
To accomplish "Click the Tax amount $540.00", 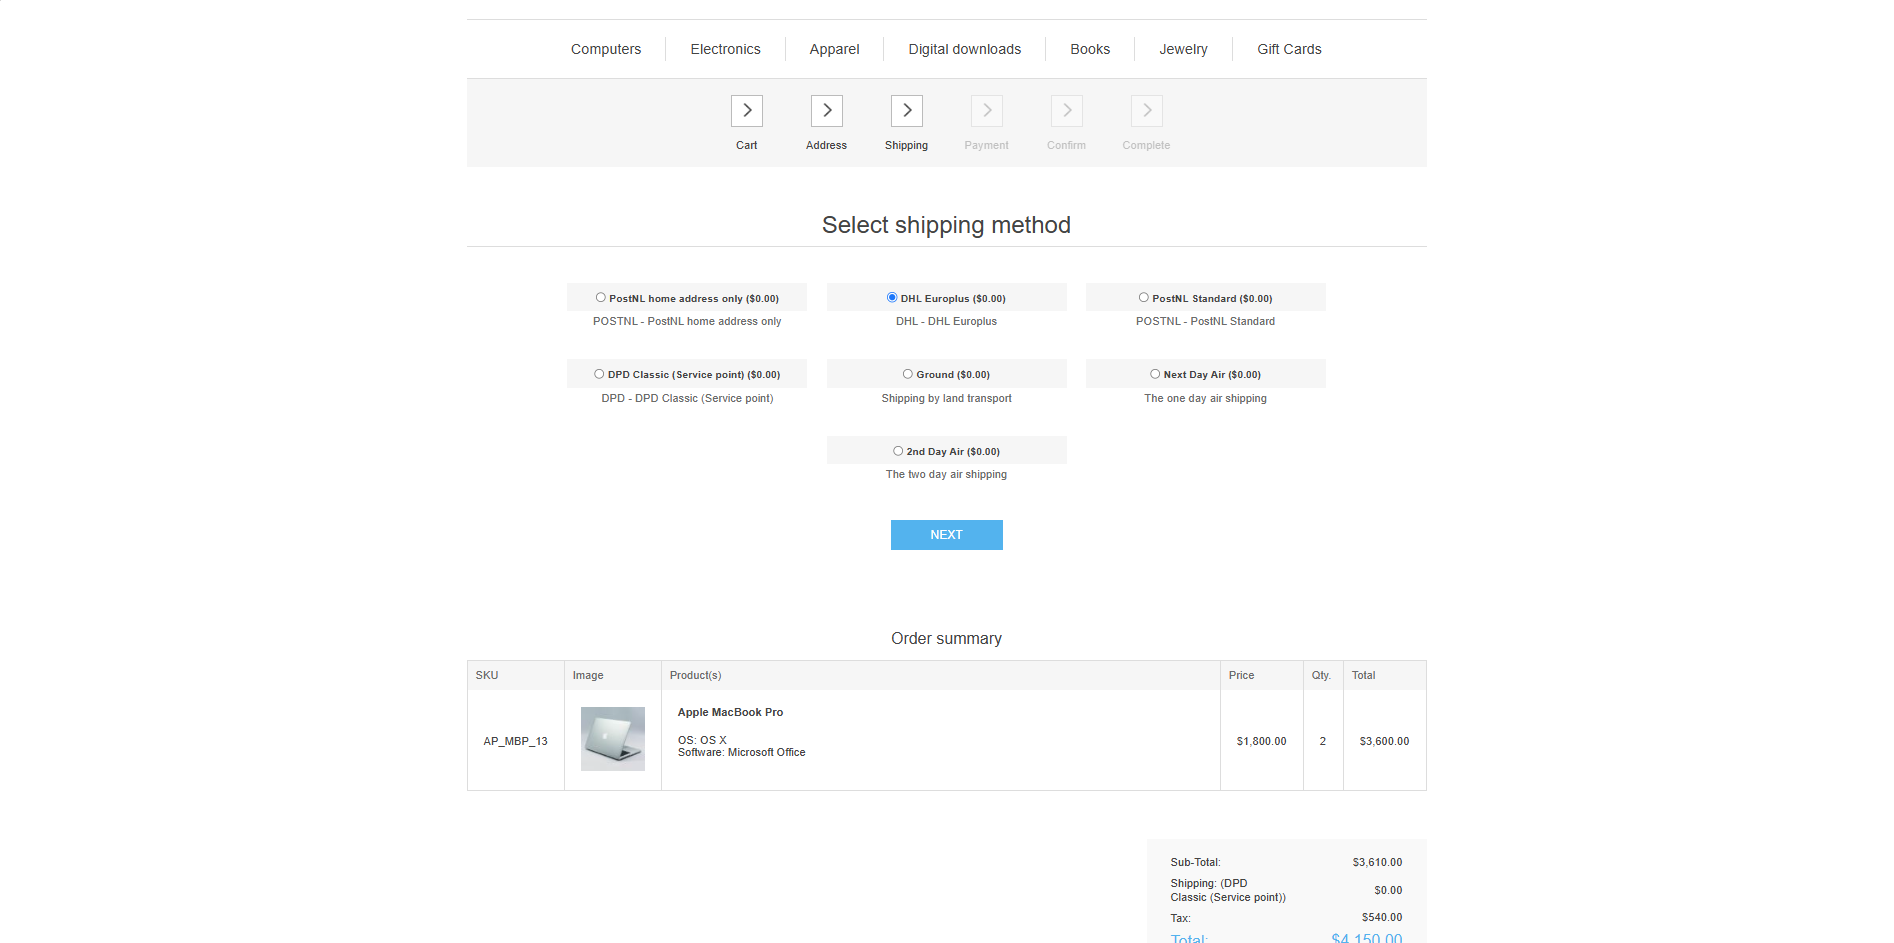I will tap(1382, 917).
